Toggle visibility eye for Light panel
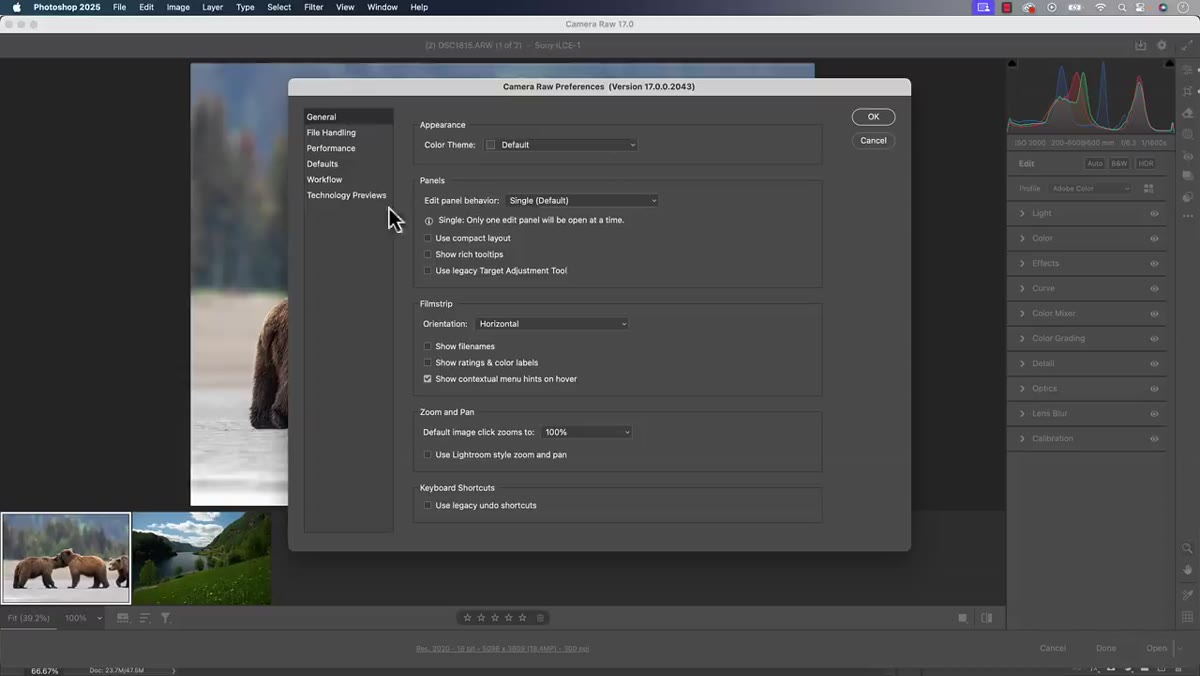The height and width of the screenshot is (676, 1200). [x=1154, y=213]
